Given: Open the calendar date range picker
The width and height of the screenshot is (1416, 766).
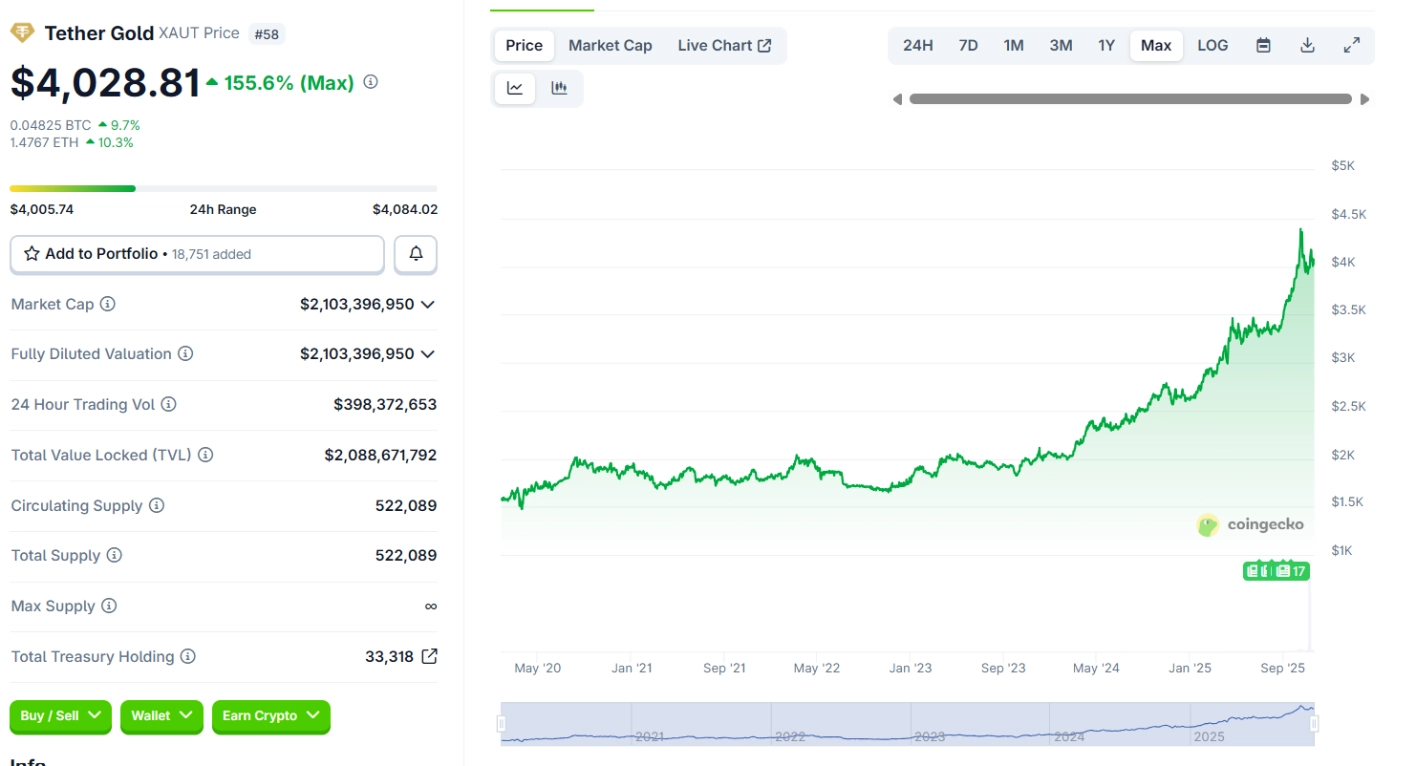Looking at the screenshot, I should [x=1263, y=45].
